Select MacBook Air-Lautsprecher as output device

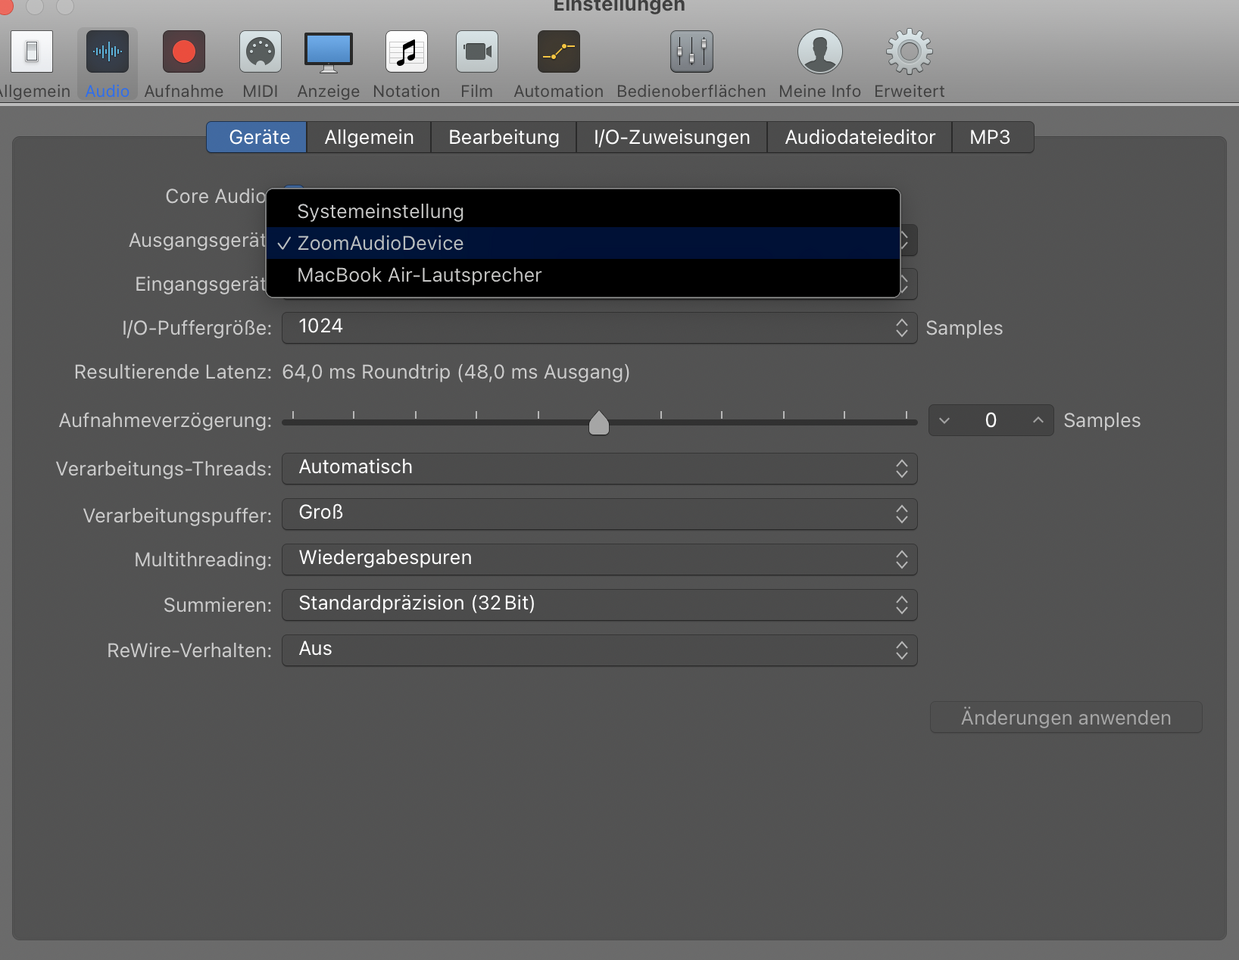[x=419, y=275]
